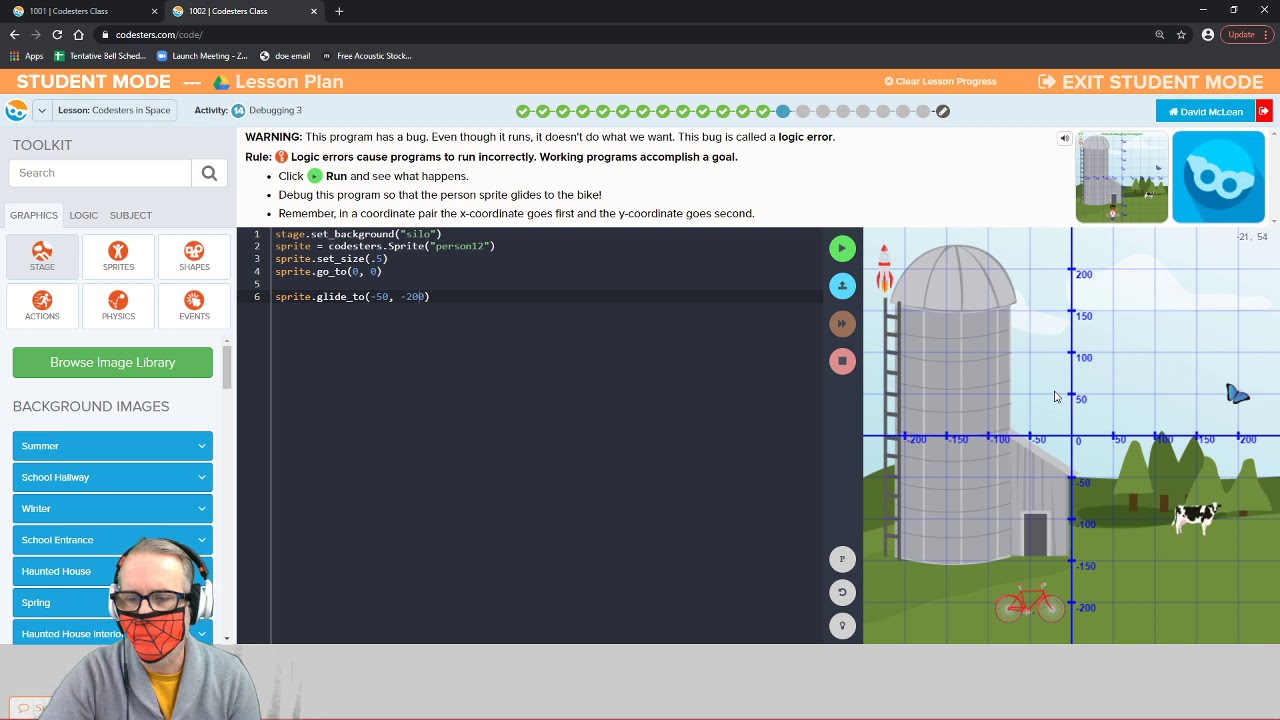Open the Events toolkit category
Viewport: 1280px width, 720px height.
tap(194, 304)
